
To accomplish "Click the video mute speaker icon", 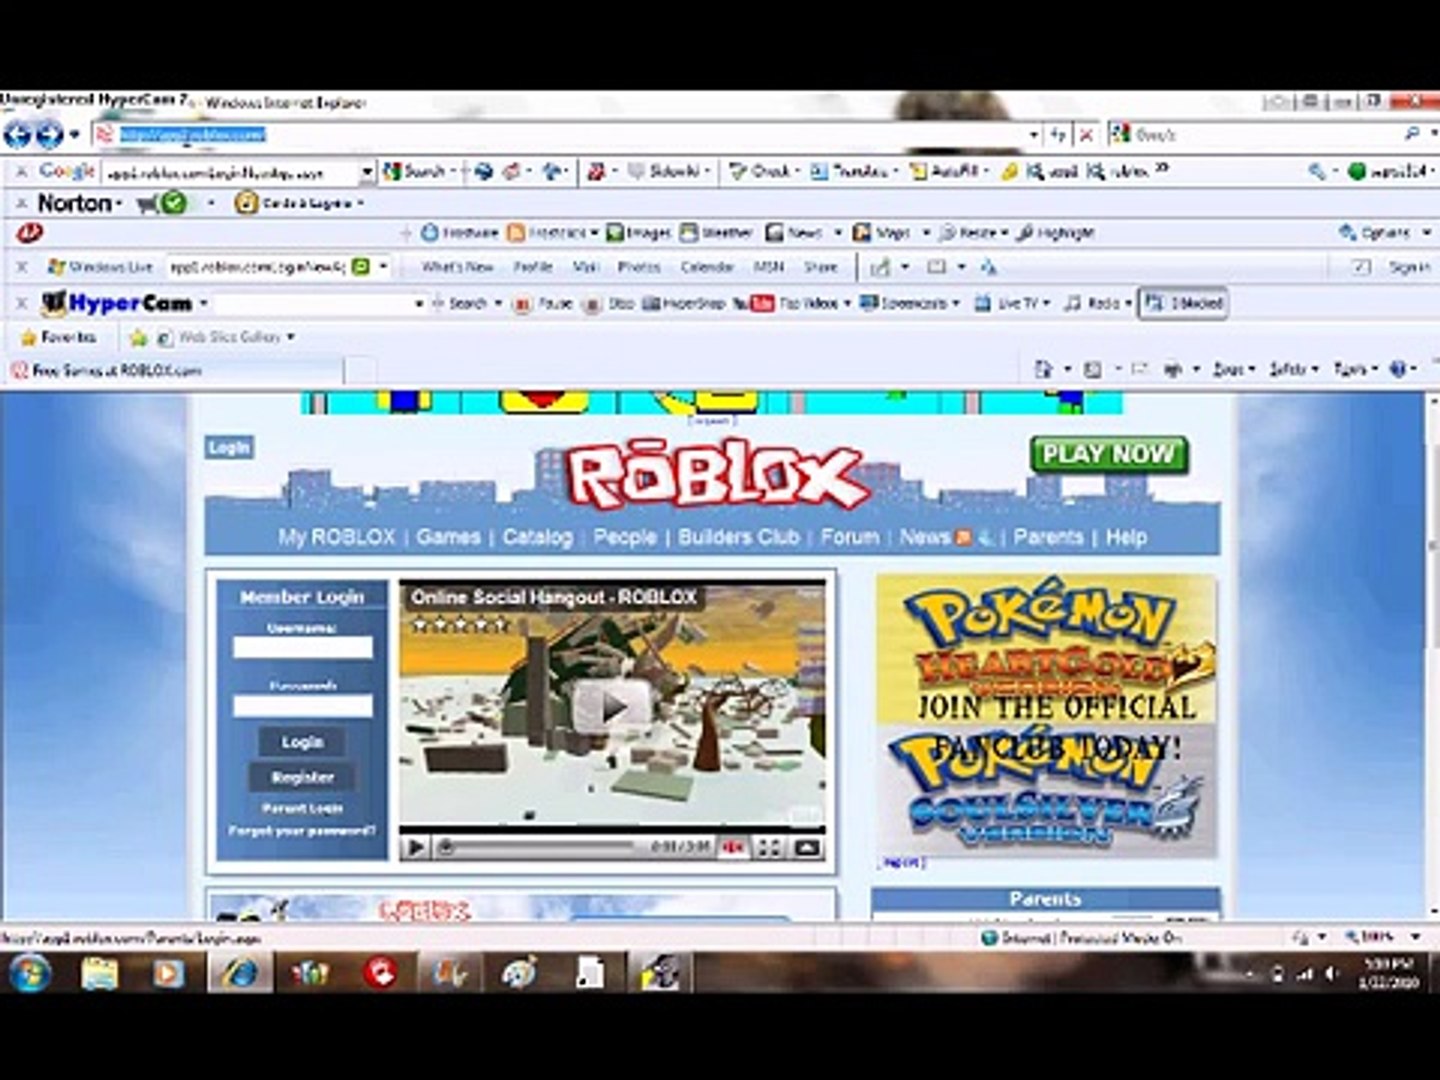I will [733, 848].
